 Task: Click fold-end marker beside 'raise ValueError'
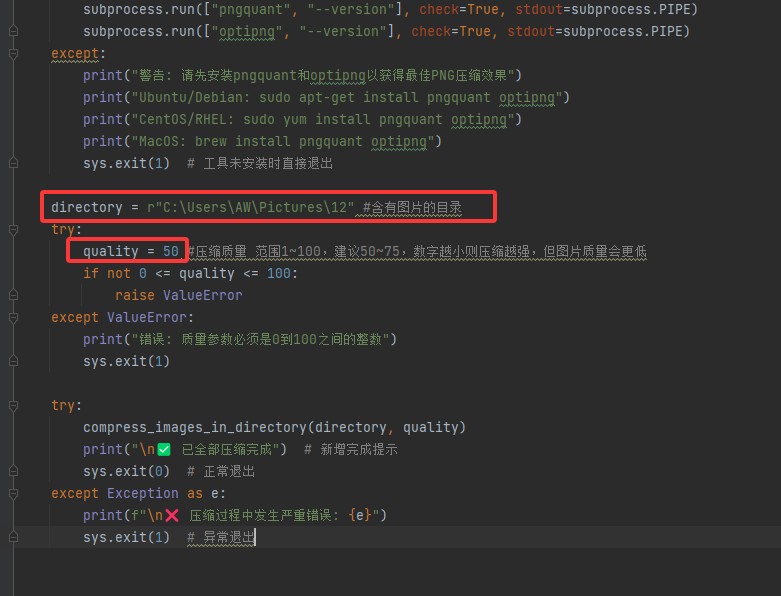13,295
